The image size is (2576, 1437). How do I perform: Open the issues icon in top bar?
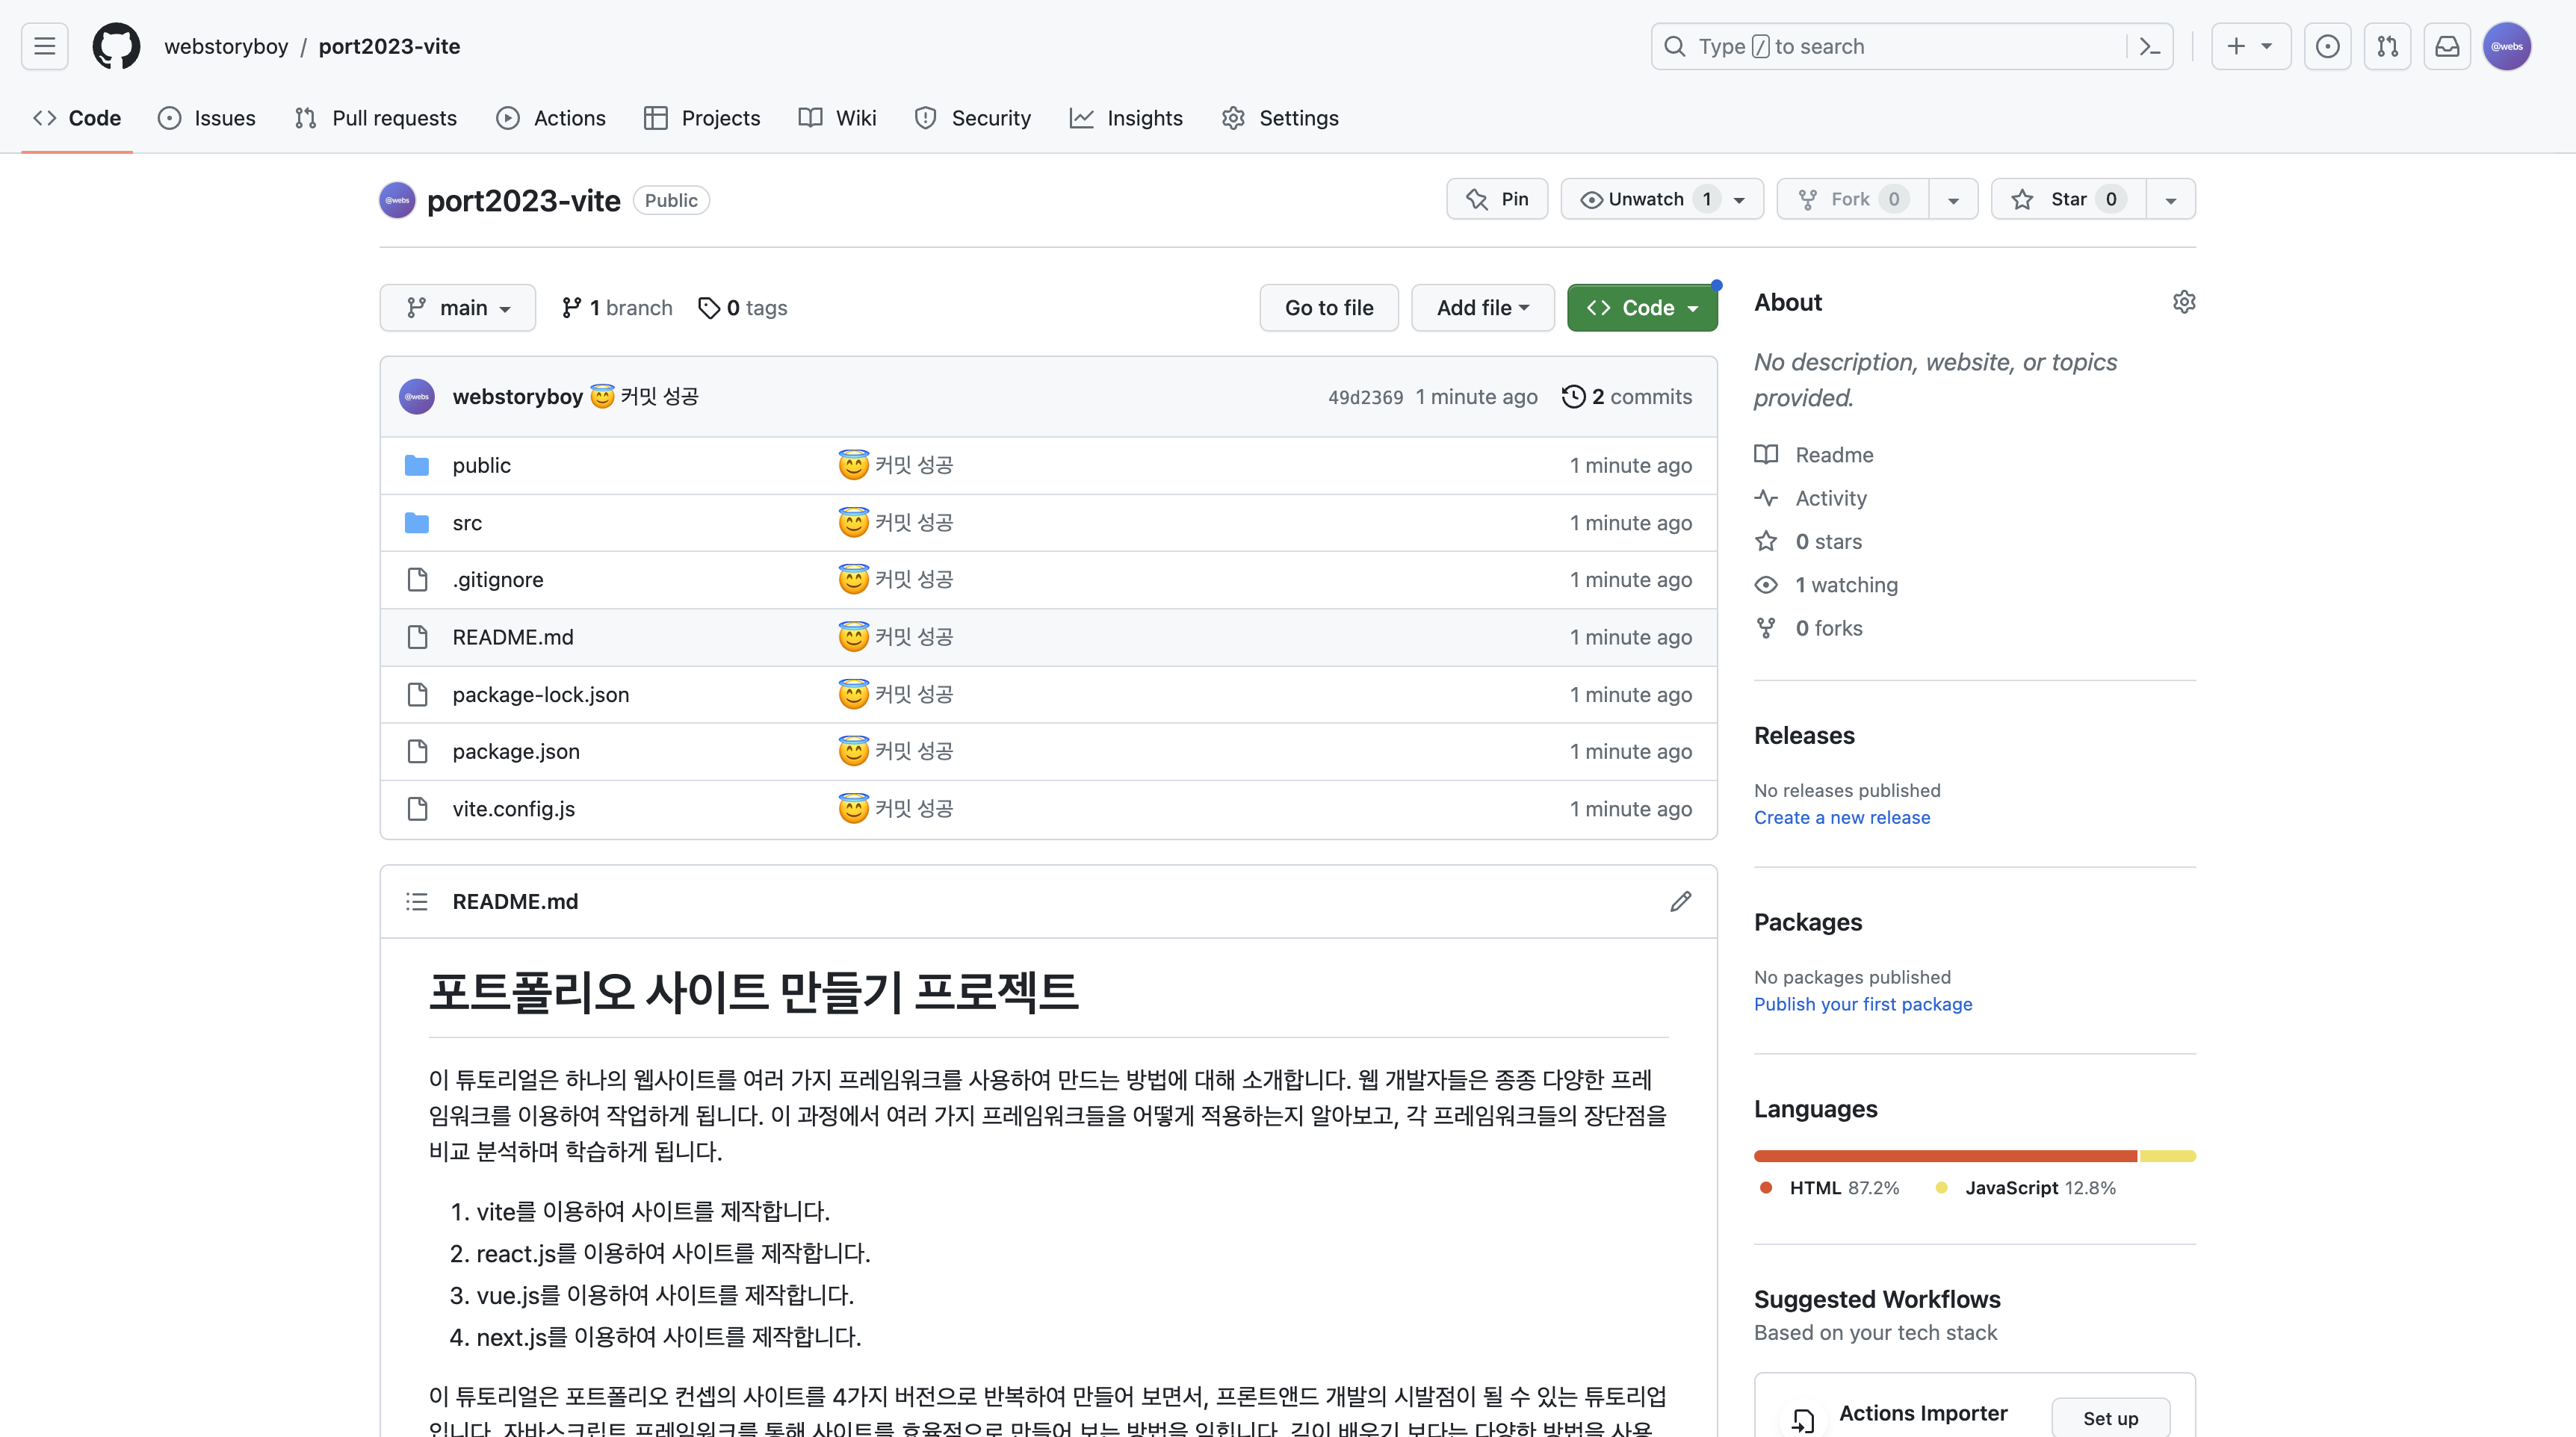click(x=2327, y=46)
